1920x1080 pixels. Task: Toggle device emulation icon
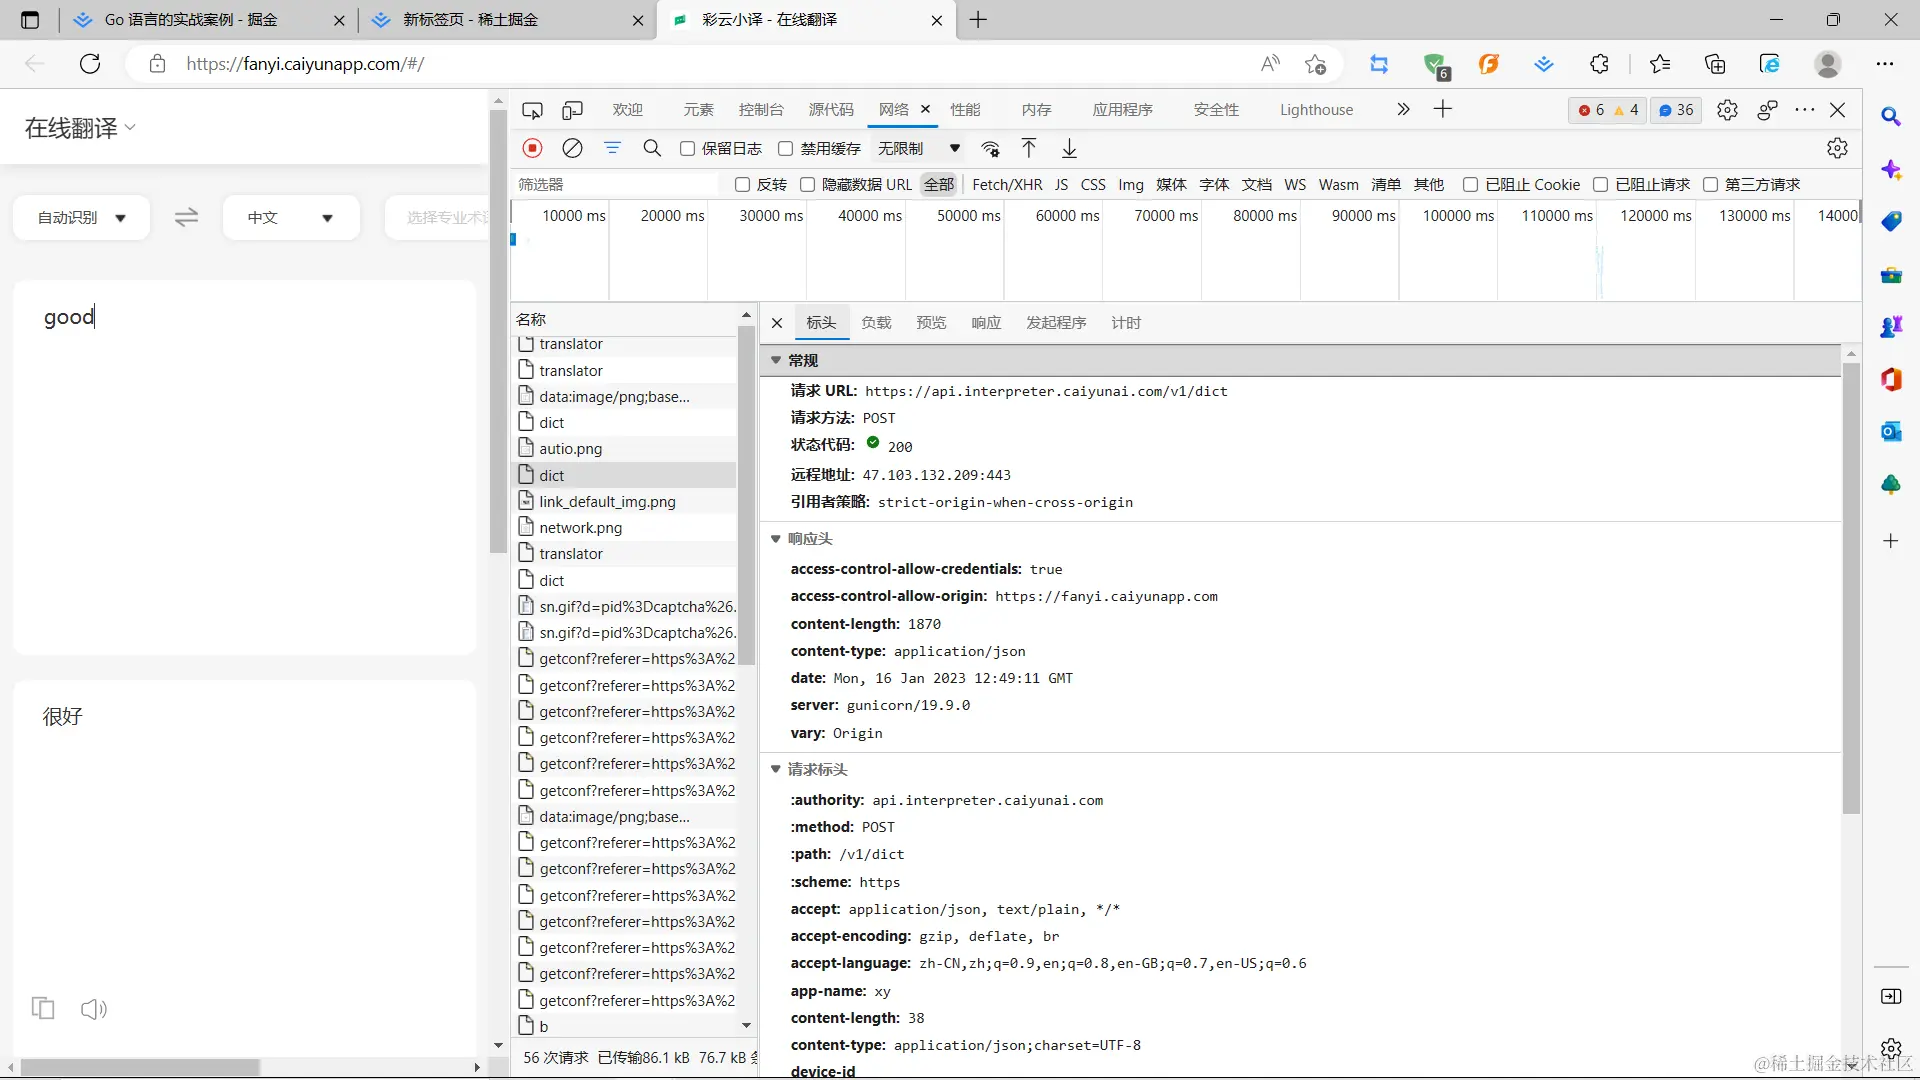coord(572,110)
